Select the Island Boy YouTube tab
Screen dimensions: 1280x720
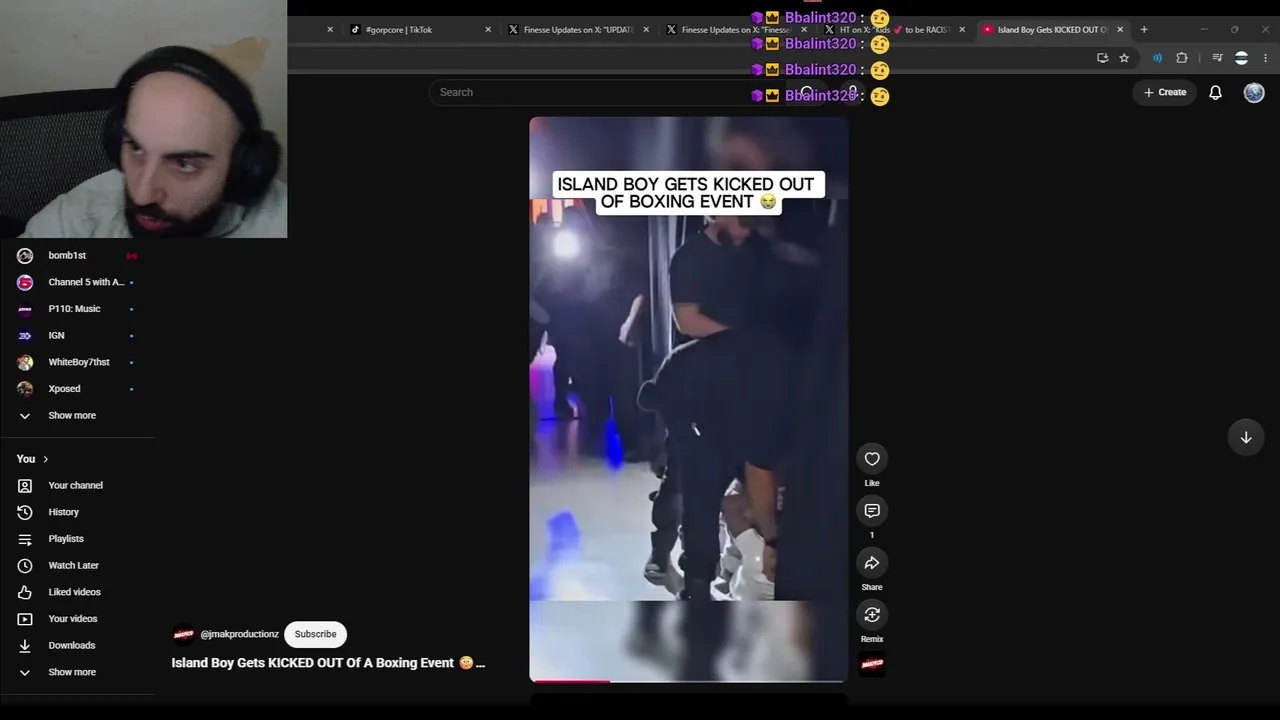click(x=1050, y=30)
